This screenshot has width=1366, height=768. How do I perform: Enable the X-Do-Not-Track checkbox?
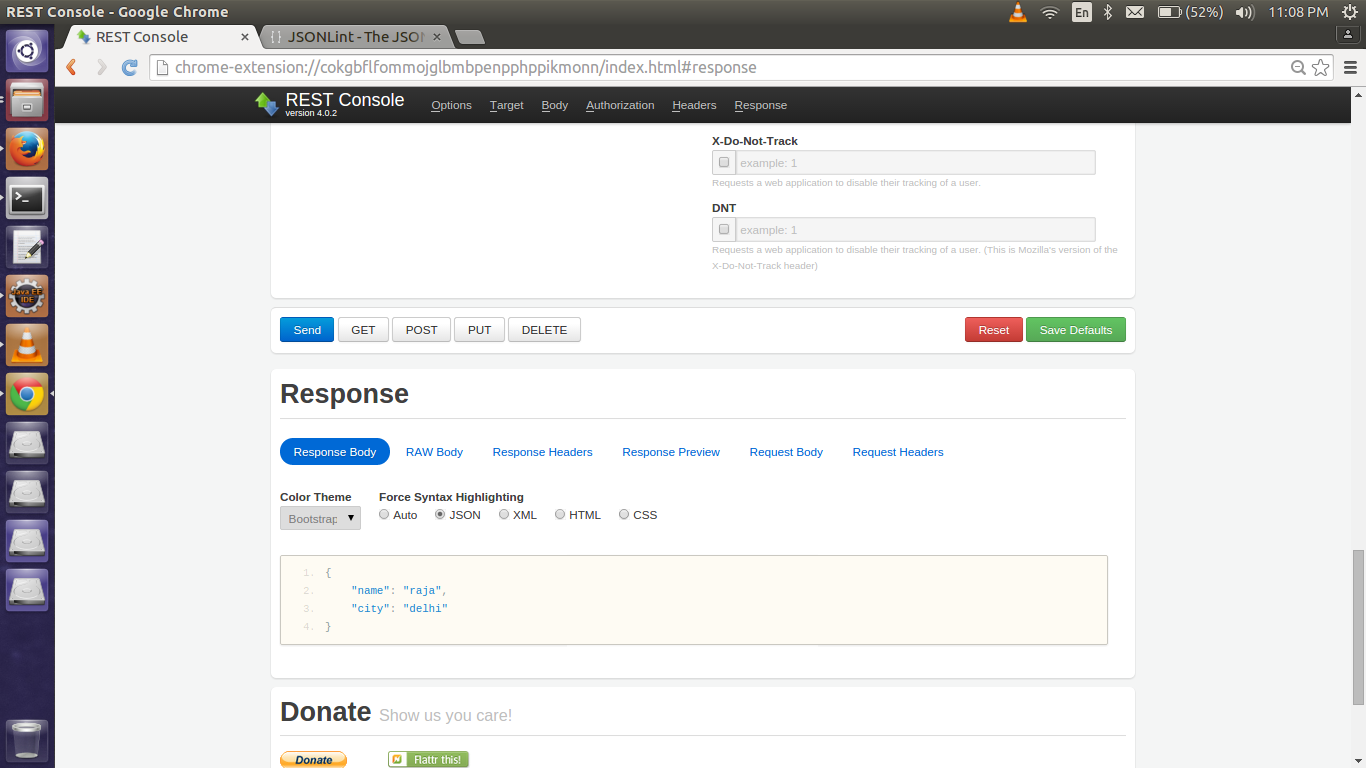pyautogui.click(x=723, y=162)
